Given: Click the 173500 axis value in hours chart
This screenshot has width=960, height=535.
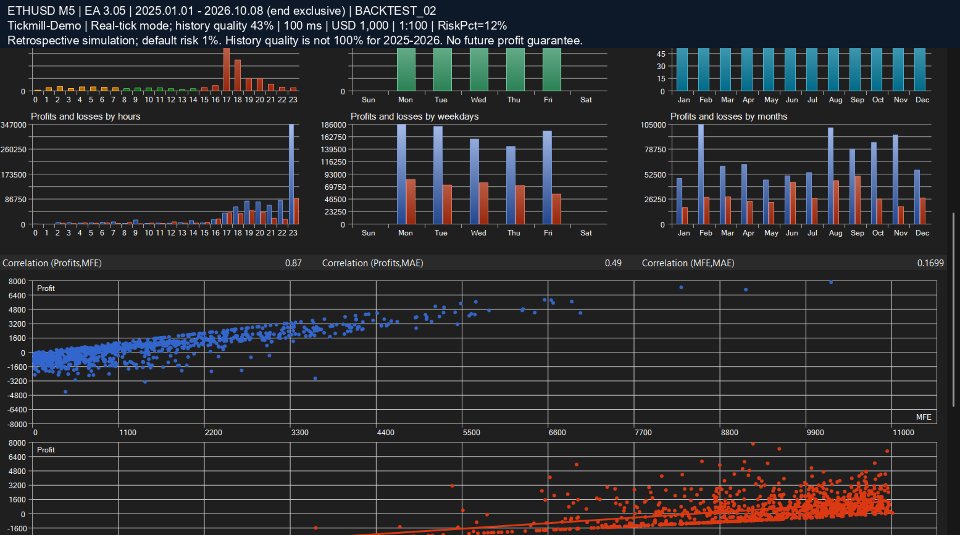Looking at the screenshot, I should (x=13, y=174).
